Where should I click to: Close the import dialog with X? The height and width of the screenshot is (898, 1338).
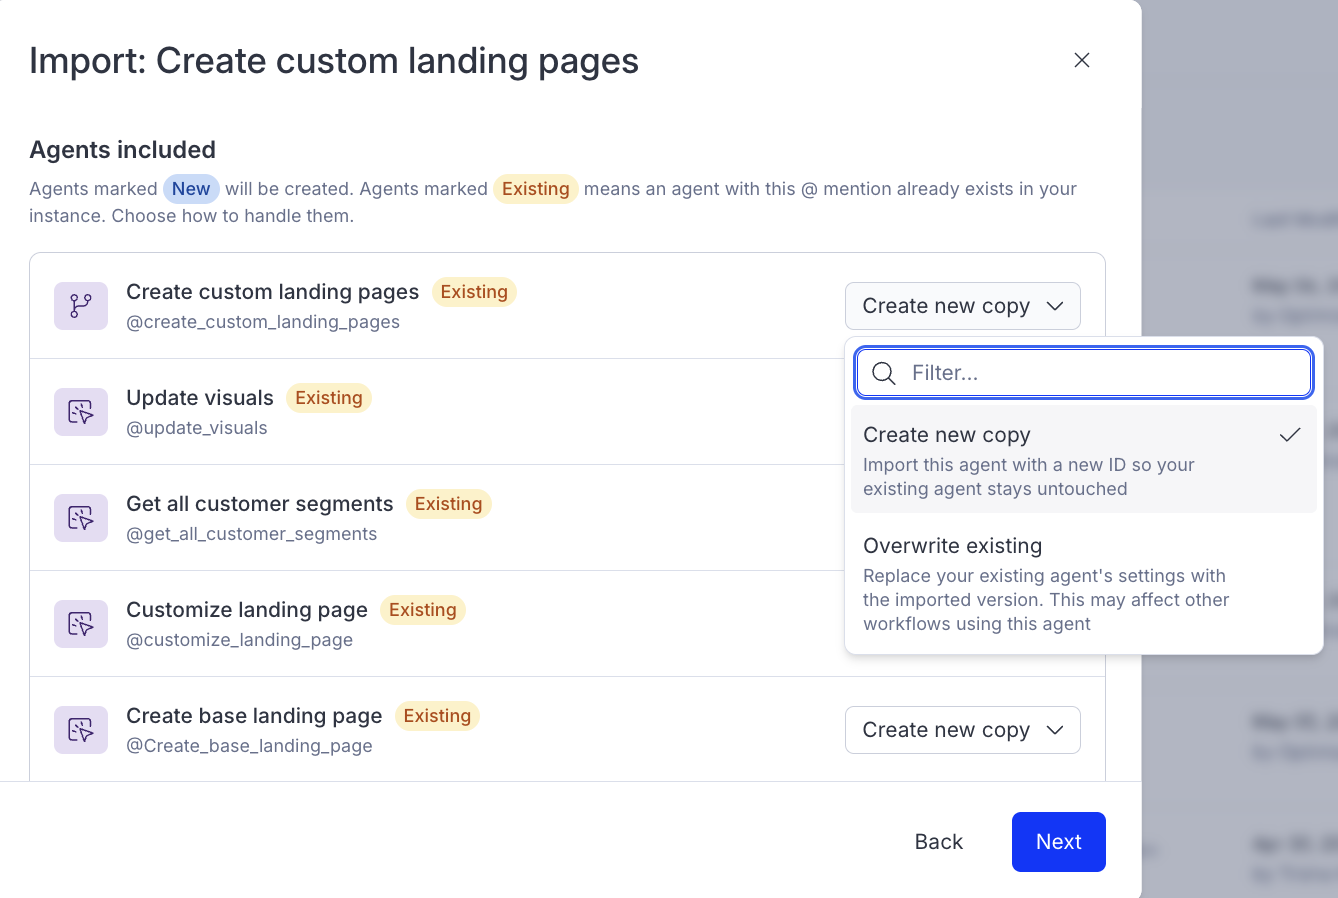tap(1082, 60)
